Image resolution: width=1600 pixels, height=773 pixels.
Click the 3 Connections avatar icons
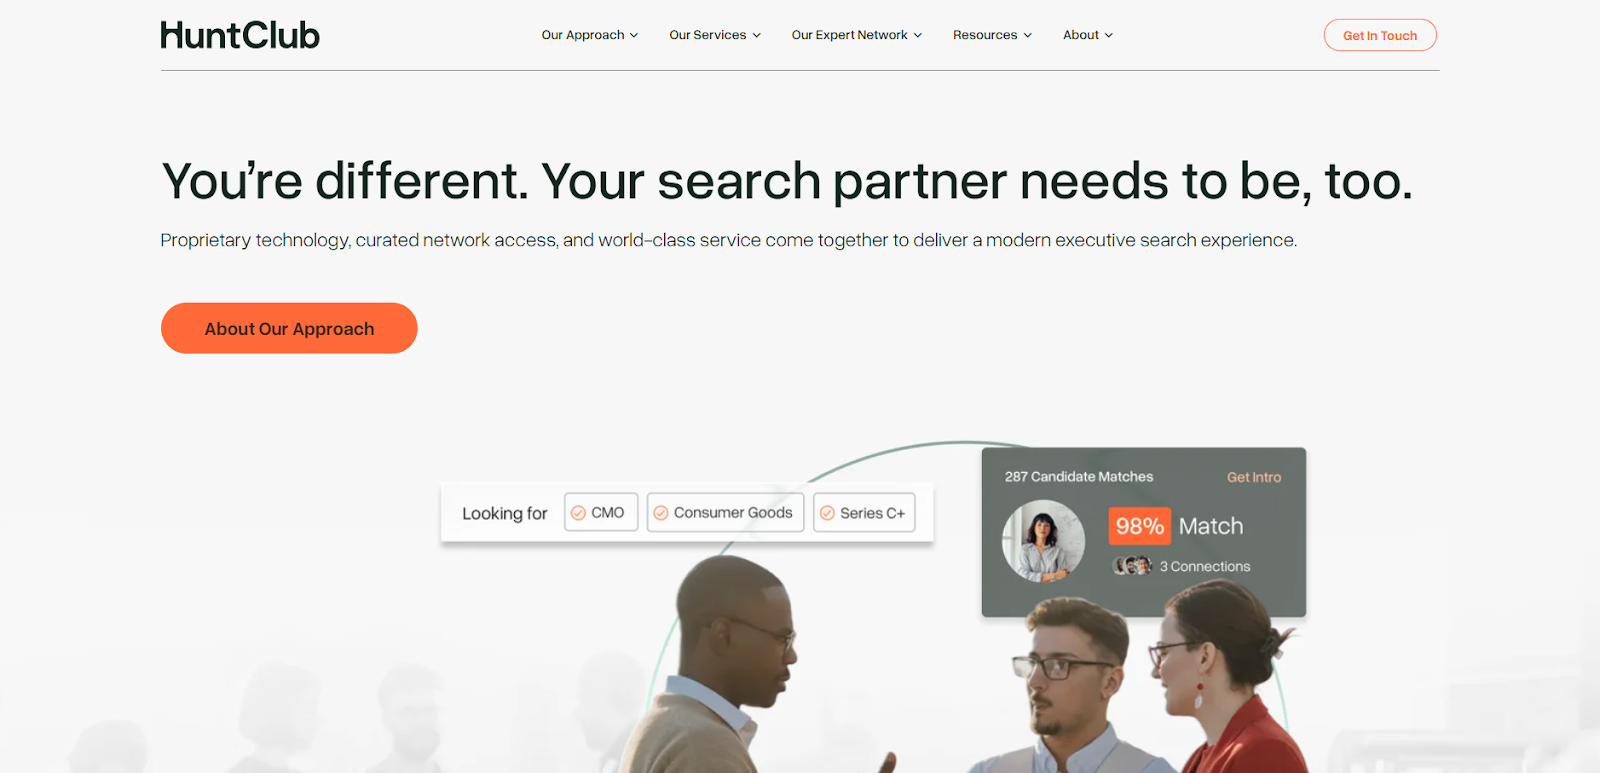pyautogui.click(x=1132, y=566)
